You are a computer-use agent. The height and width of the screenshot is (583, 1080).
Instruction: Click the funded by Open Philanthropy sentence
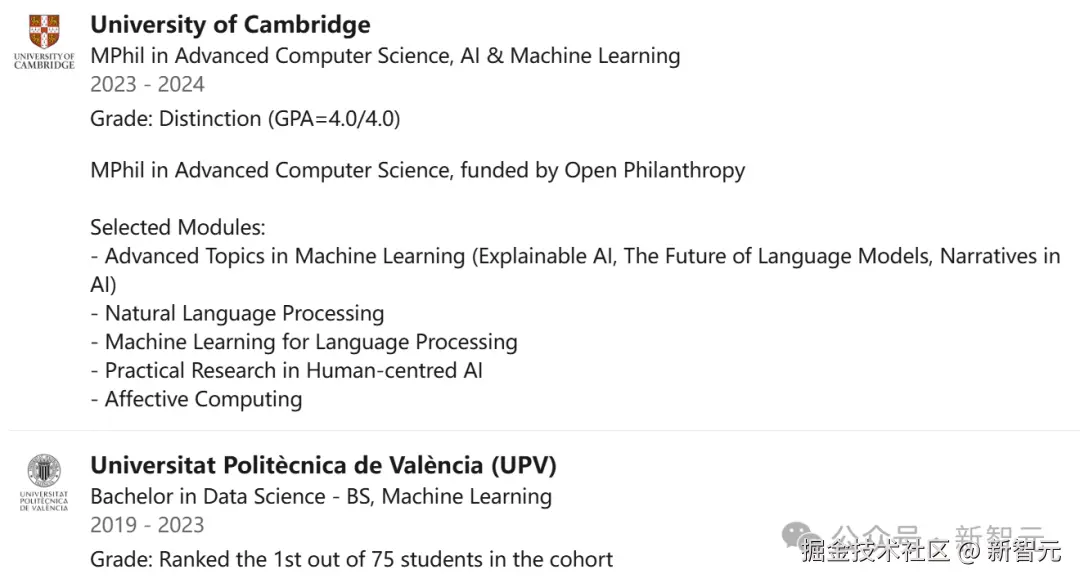417,171
